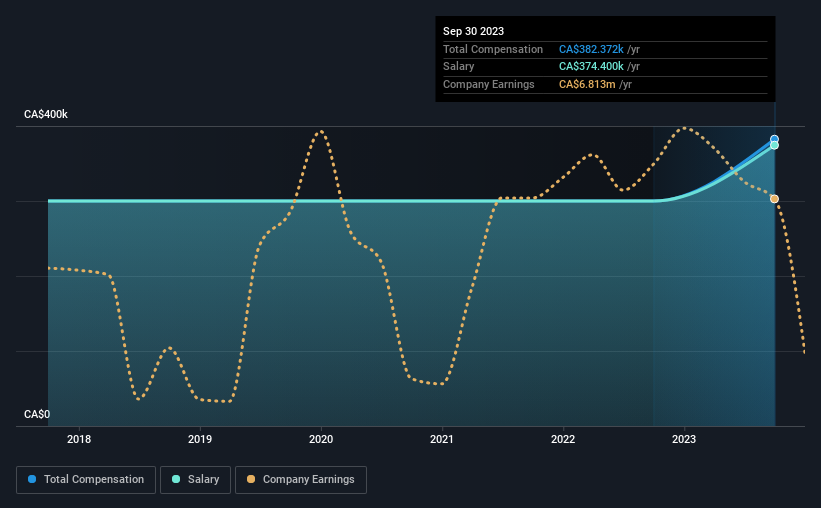Click the blue Total Compensation data point
Screen dimensions: 821x508
click(x=774, y=139)
